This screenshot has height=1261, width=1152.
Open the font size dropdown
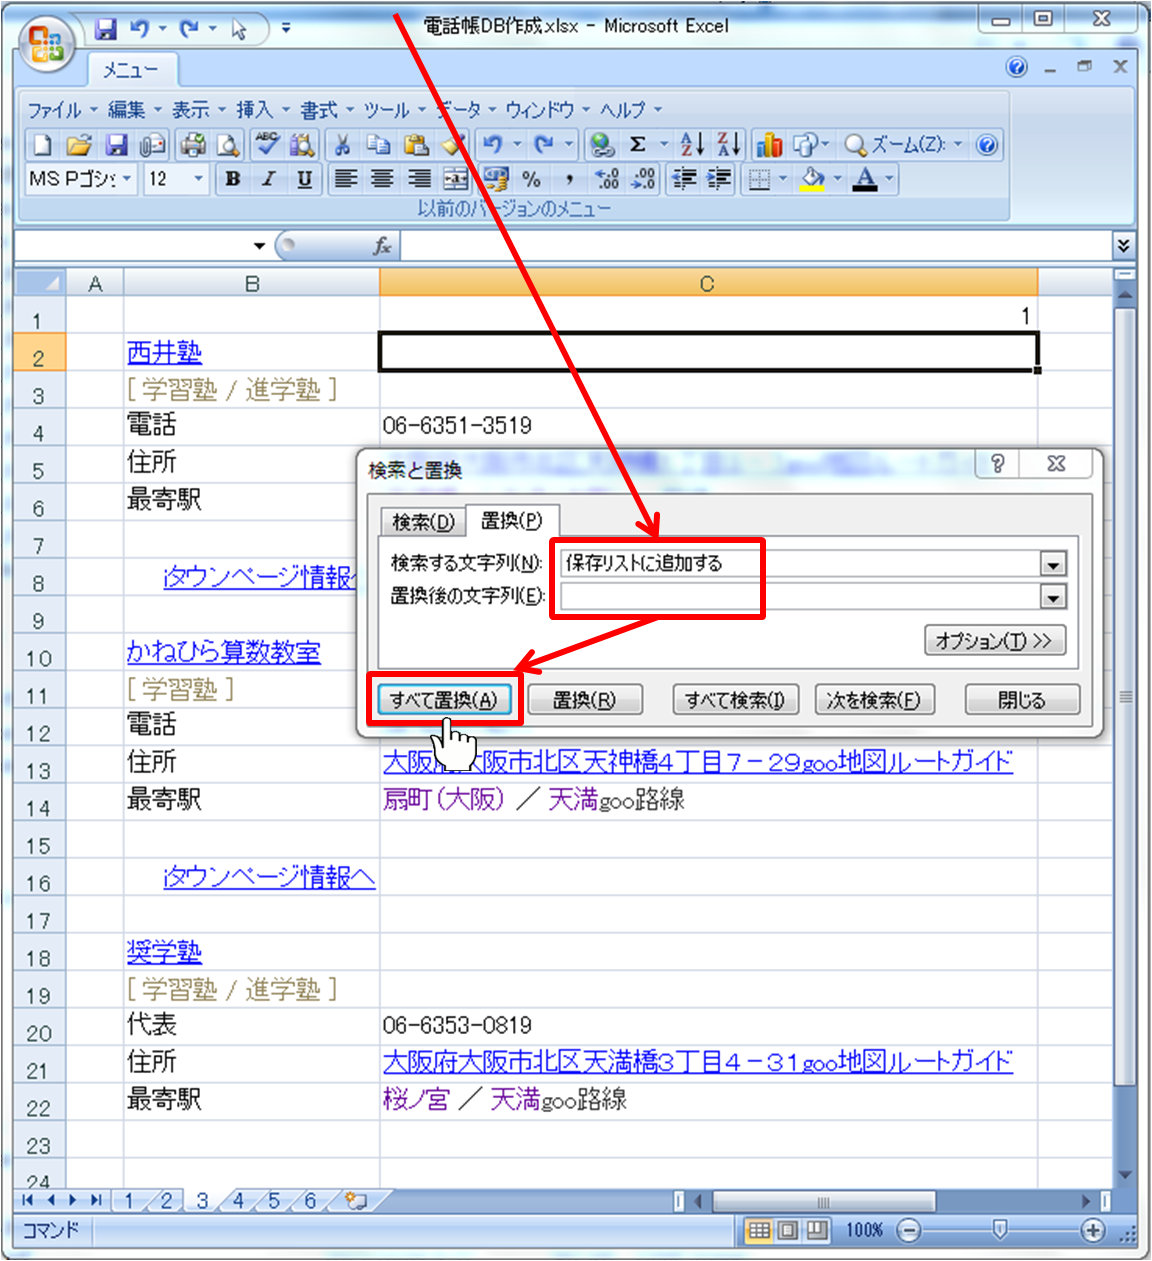198,179
